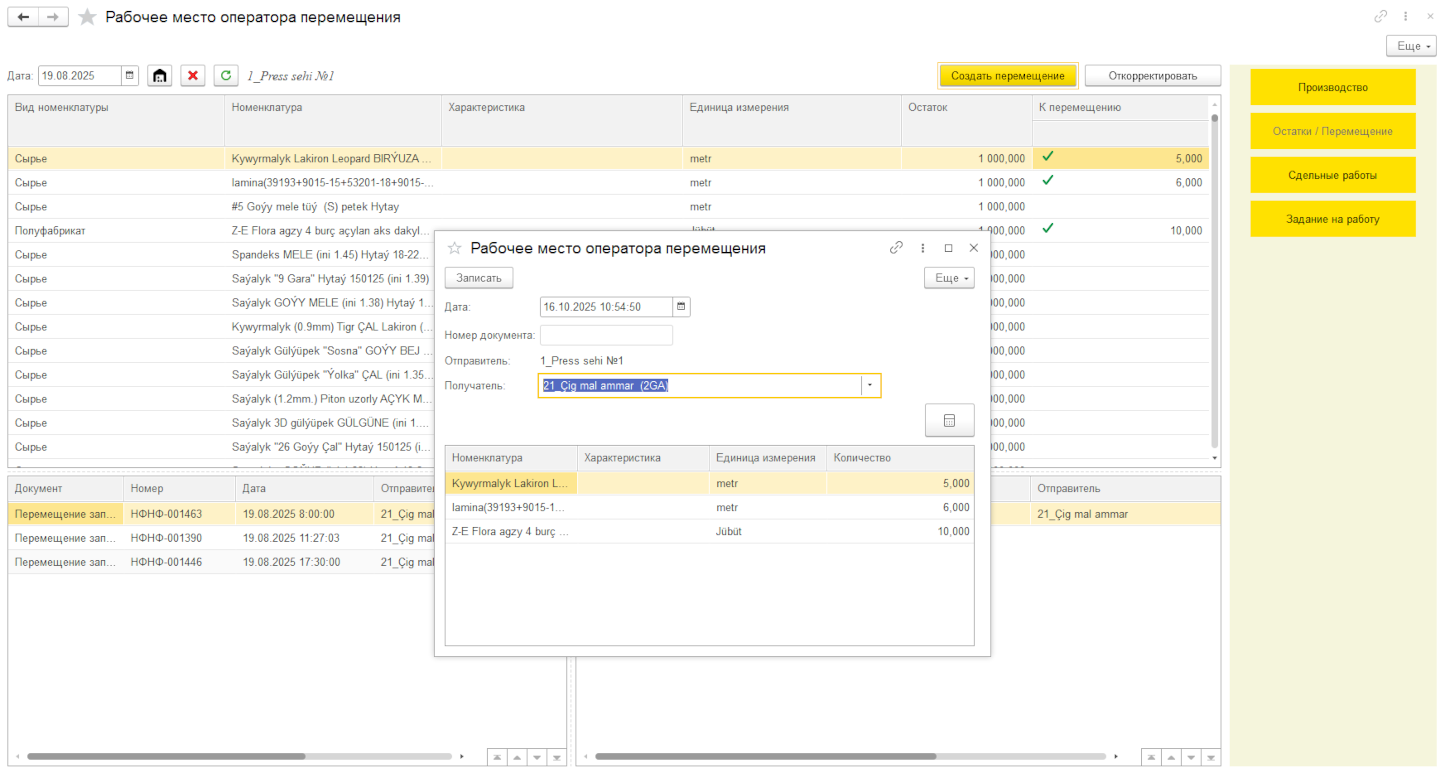The width and height of the screenshot is (1445, 773).
Task: Click the calculator icon button in the dialog
Action: coord(950,421)
